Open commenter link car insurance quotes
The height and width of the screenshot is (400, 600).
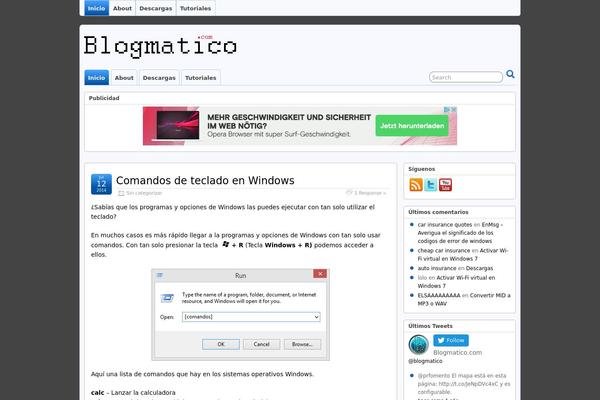(x=445, y=225)
